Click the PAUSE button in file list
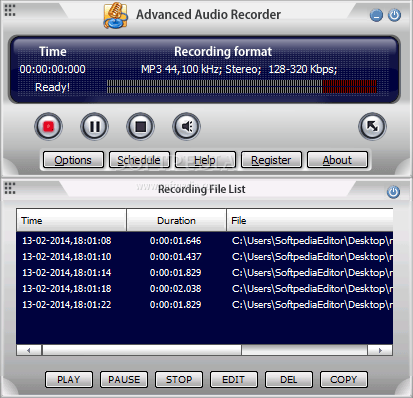The image size is (413, 398). coord(124,379)
